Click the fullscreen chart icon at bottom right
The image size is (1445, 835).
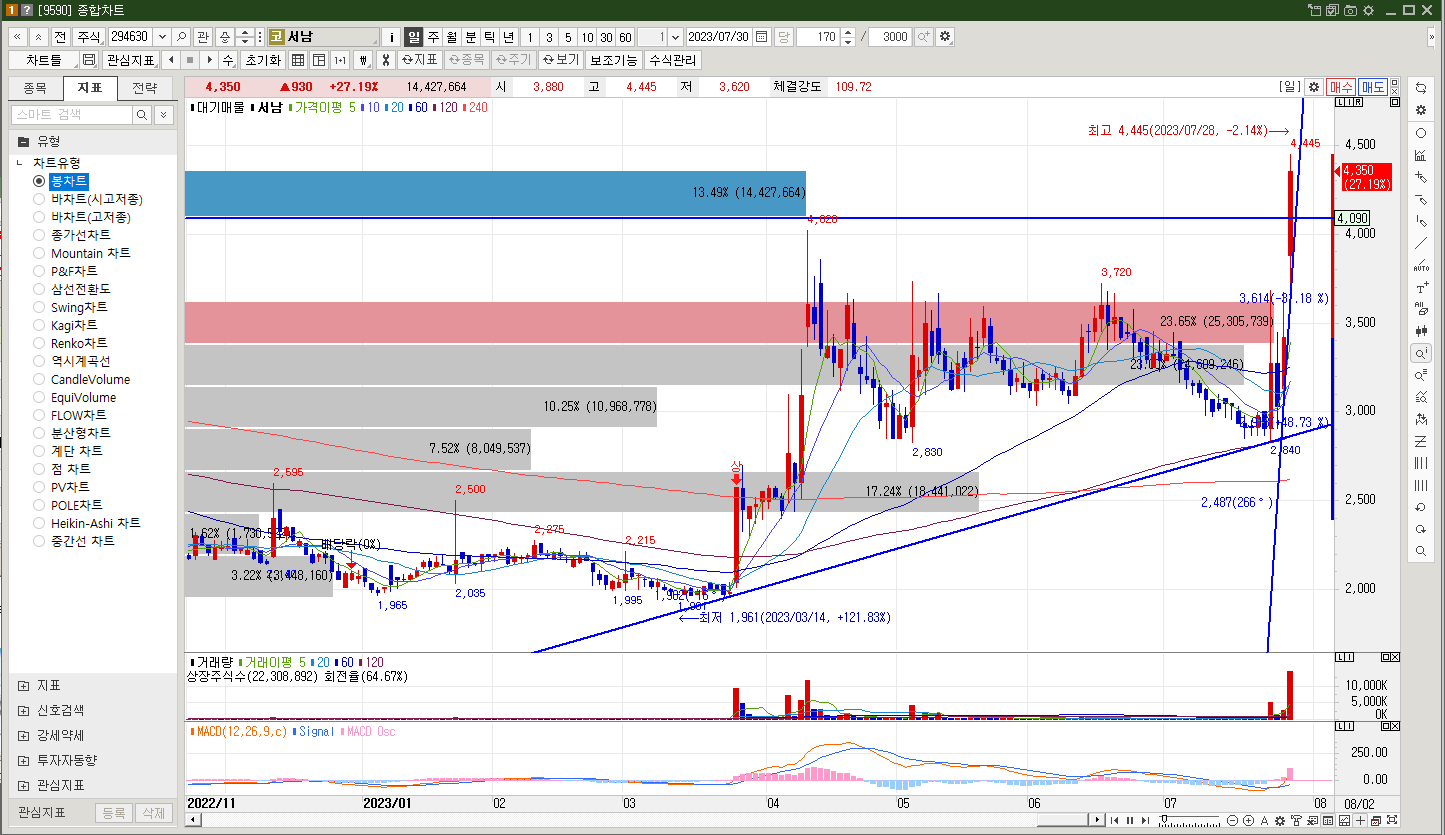click(x=1392, y=821)
